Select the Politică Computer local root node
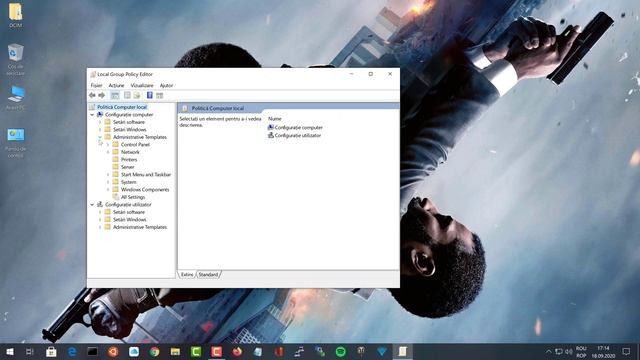Image resolution: width=640 pixels, height=360 pixels. (122, 107)
